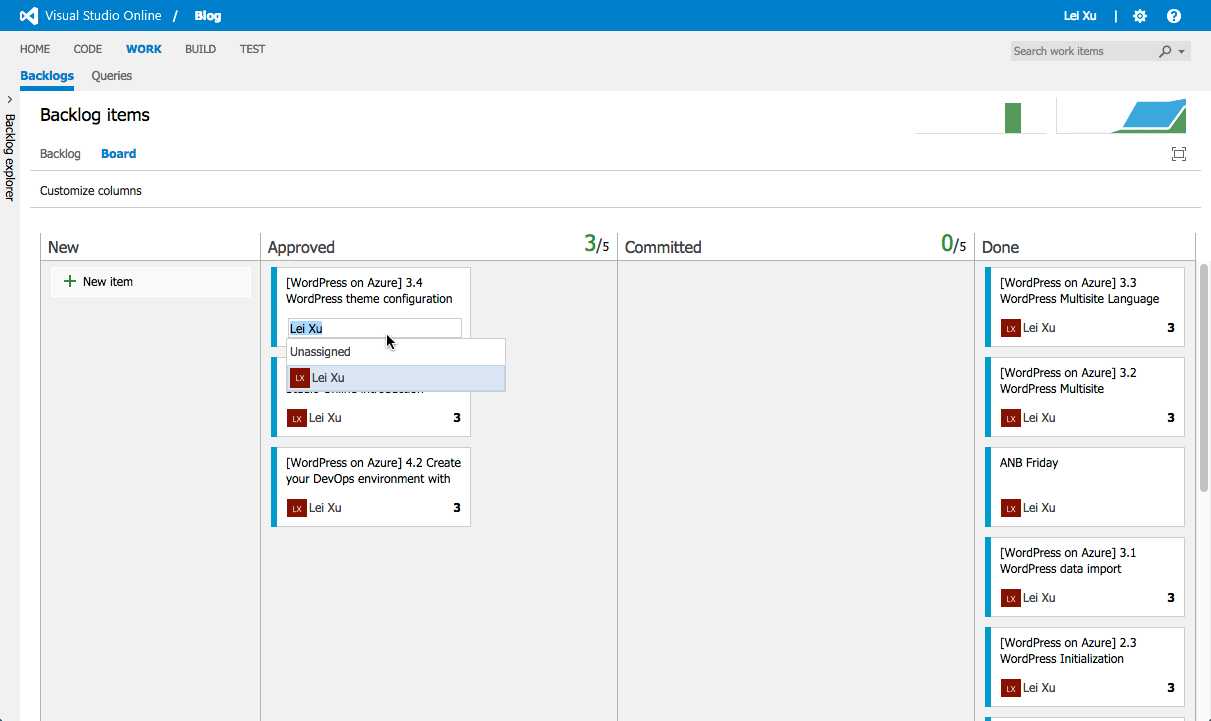Click the Customize columns link

[91, 191]
